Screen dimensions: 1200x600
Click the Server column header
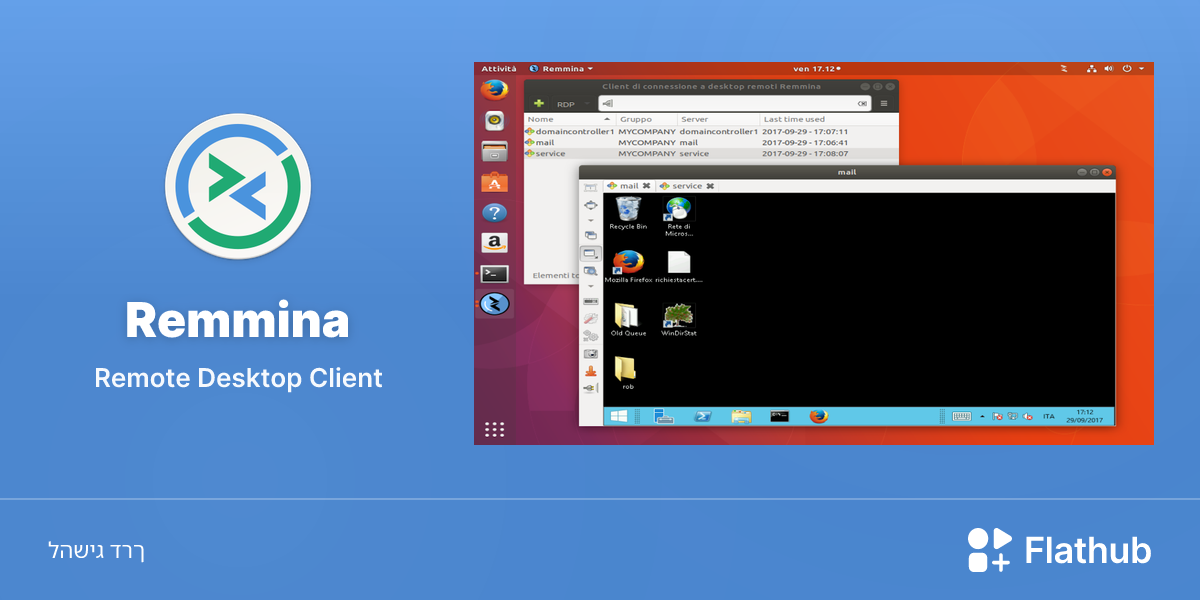(719, 119)
